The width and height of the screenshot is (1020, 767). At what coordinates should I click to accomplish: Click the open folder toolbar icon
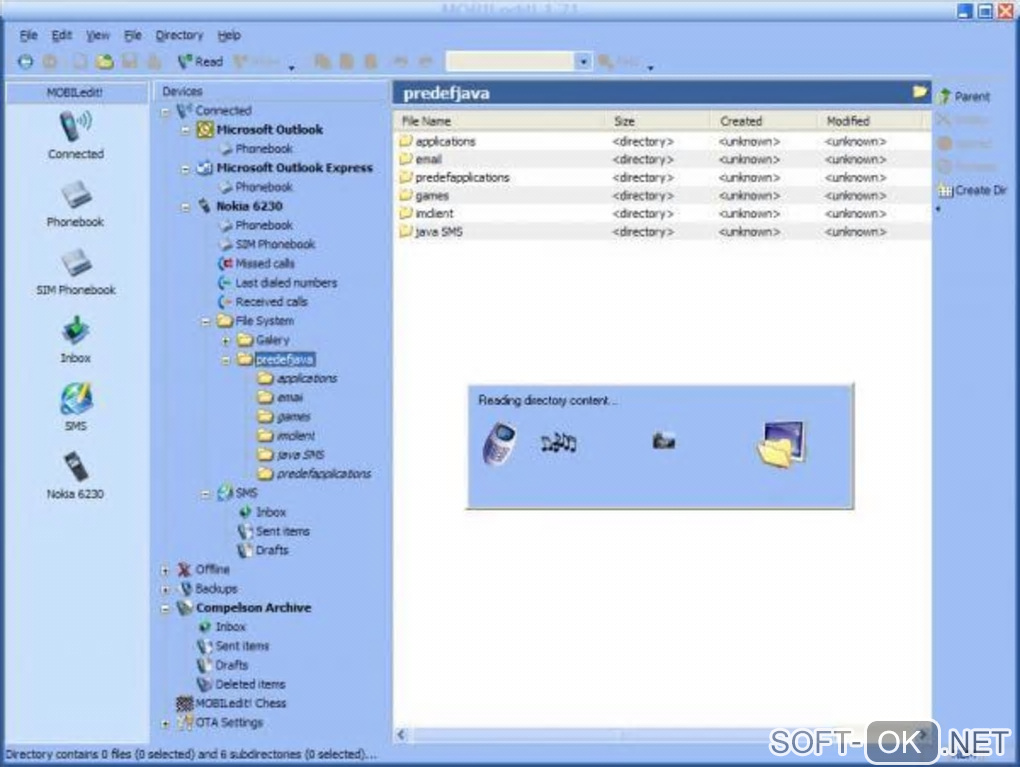coord(105,62)
